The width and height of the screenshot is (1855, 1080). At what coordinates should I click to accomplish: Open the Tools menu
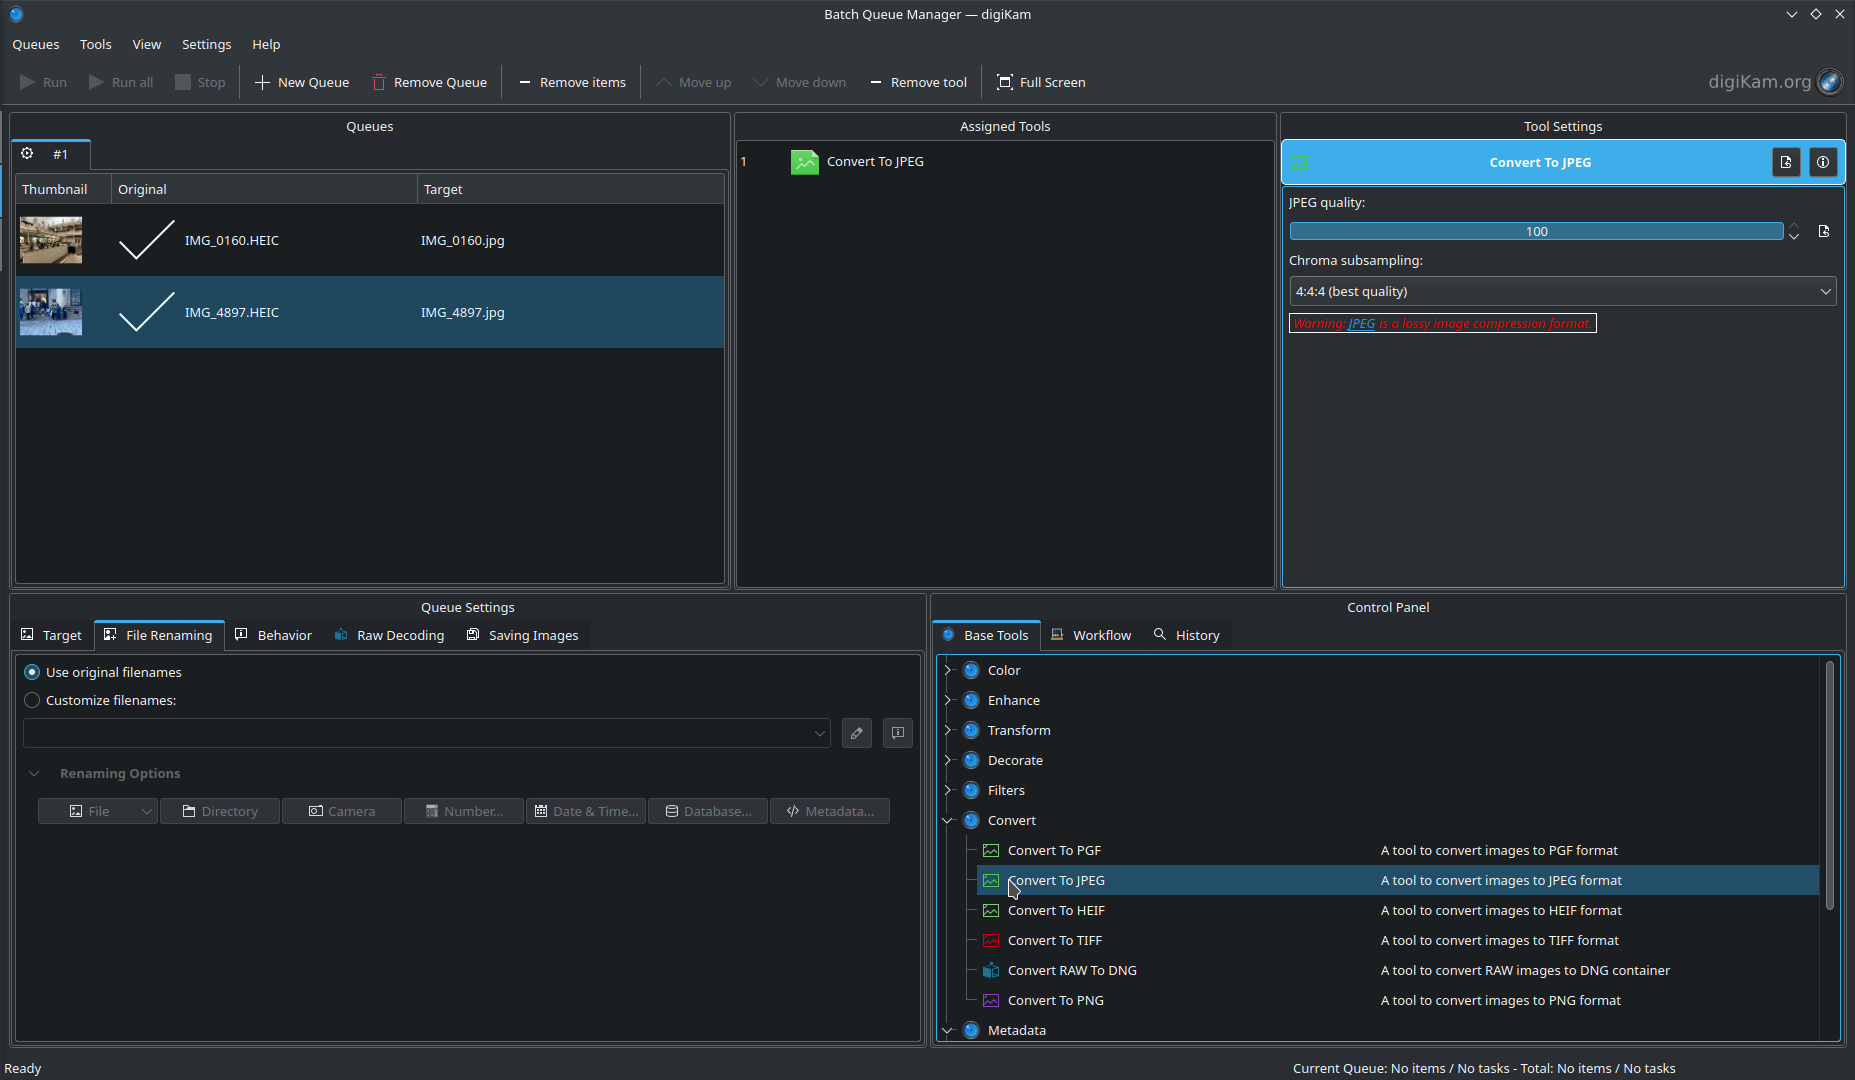[x=95, y=44]
